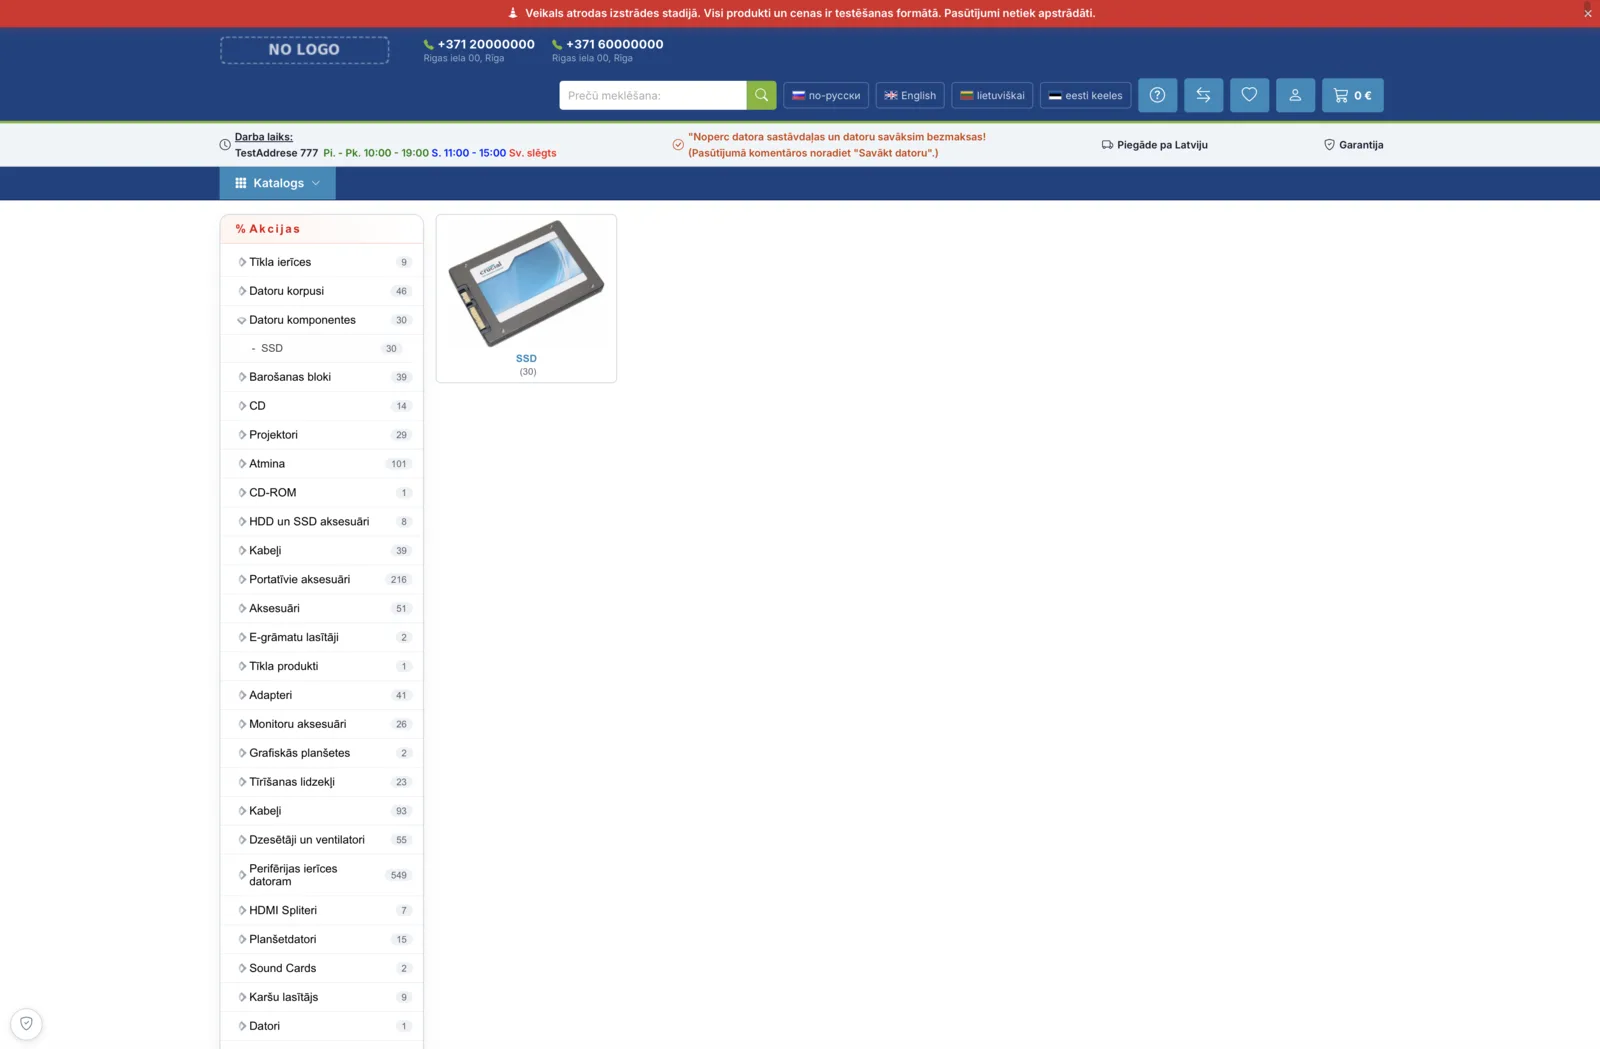Open Piegāde pa Latviju delivery link
1600x1049 pixels.
coord(1155,145)
